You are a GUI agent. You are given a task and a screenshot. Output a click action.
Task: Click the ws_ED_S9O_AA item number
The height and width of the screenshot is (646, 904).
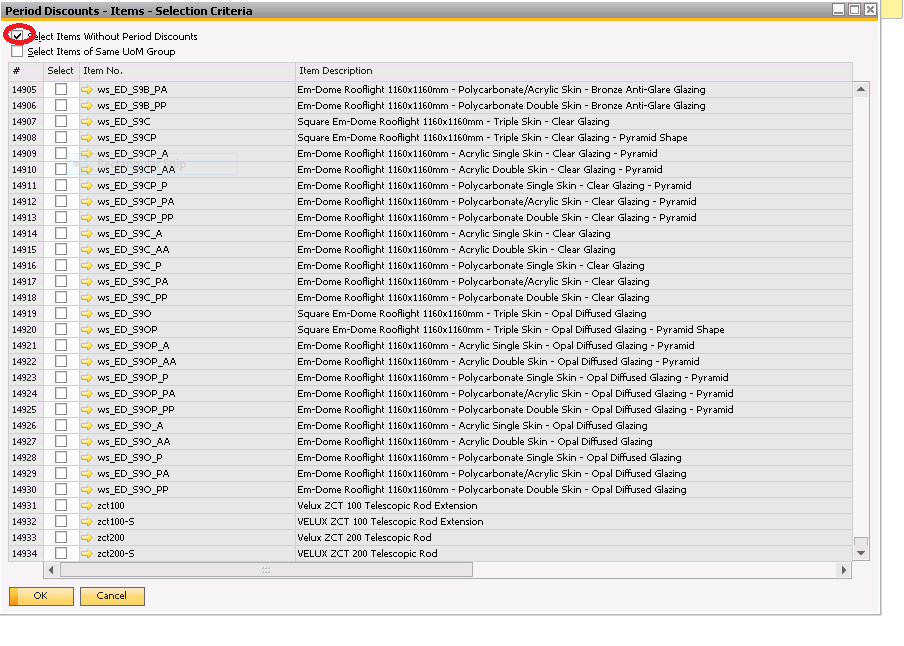point(134,442)
